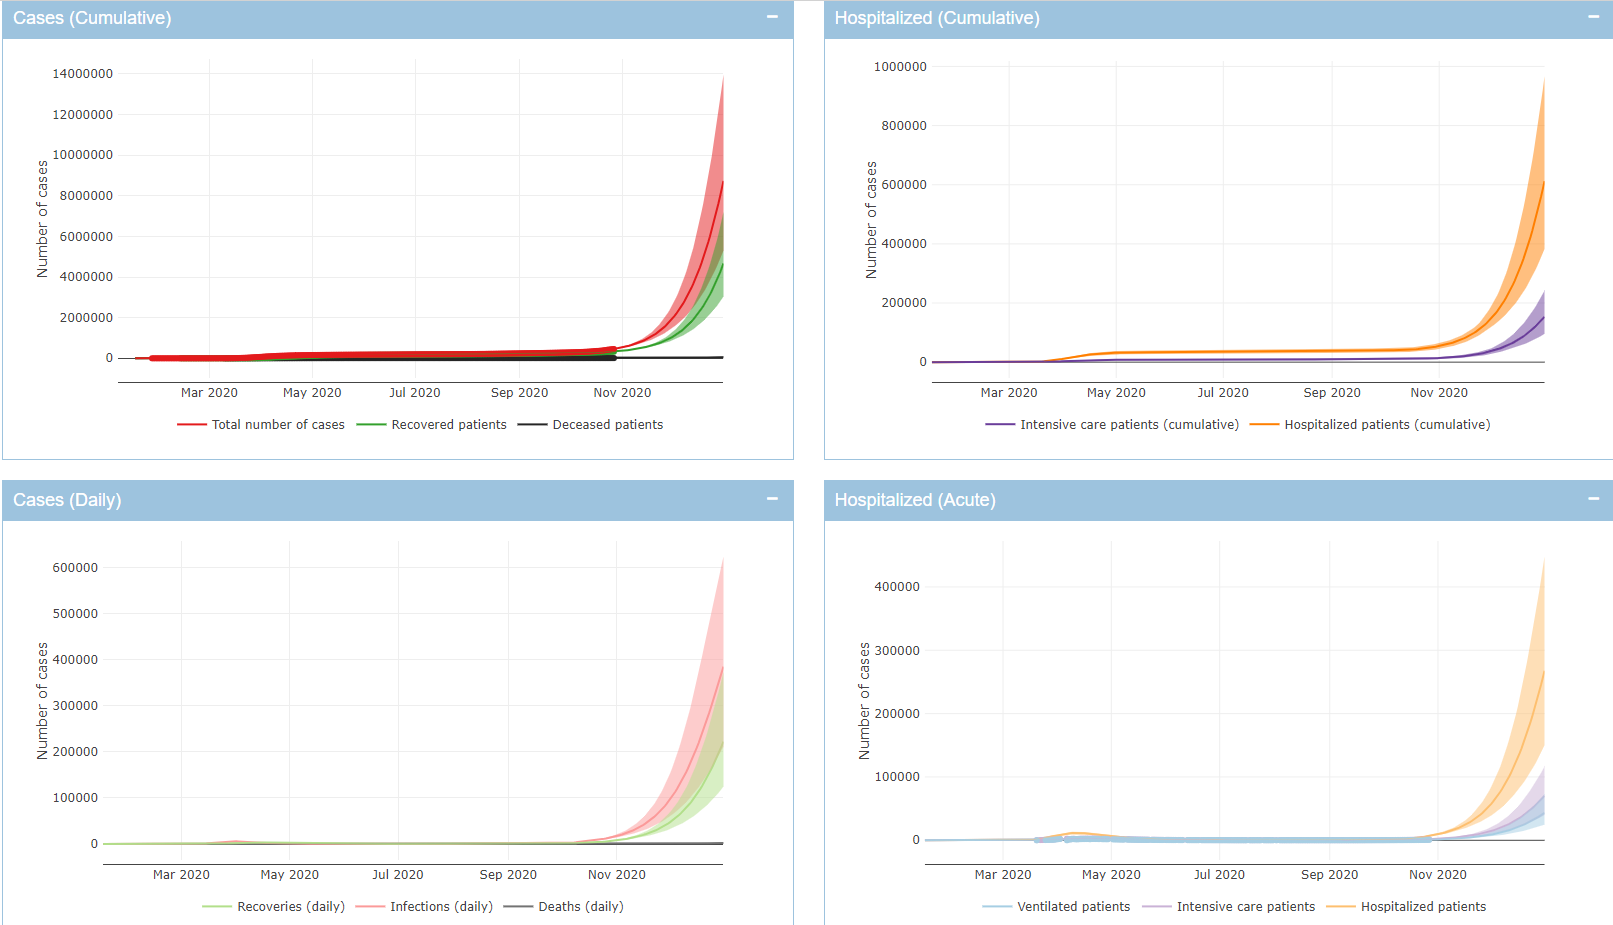Collapse the Cases (Cumulative) panel
The height and width of the screenshot is (925, 1613).
click(x=772, y=17)
